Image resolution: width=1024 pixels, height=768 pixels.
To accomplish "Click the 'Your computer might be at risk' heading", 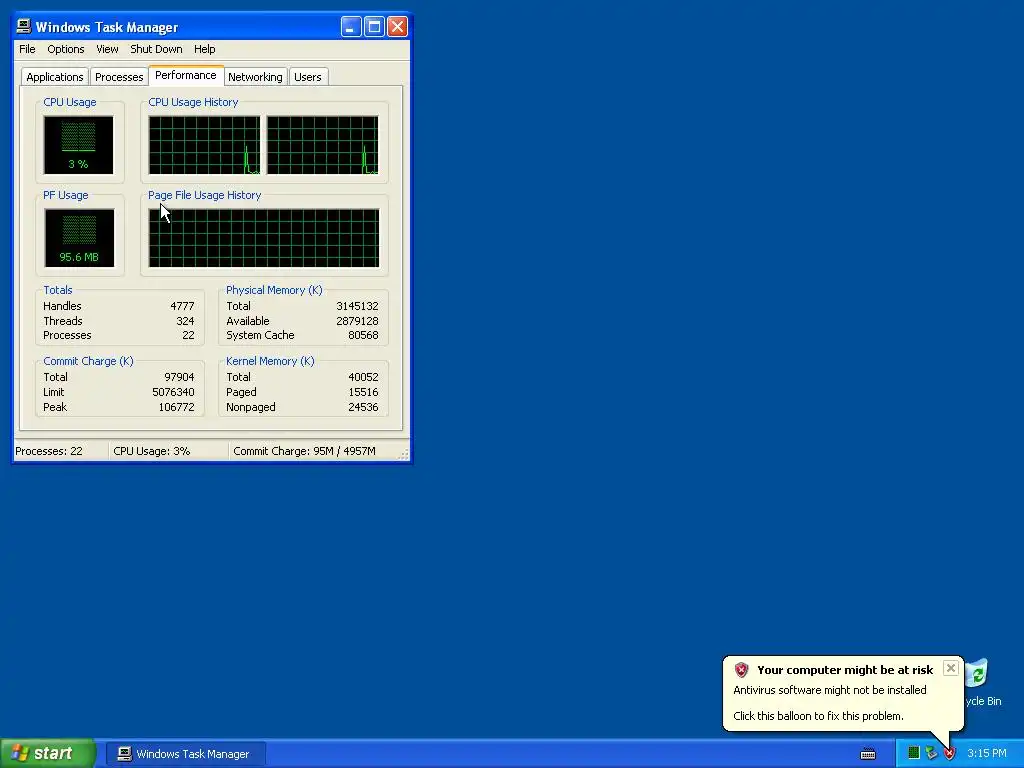I will tap(845, 669).
